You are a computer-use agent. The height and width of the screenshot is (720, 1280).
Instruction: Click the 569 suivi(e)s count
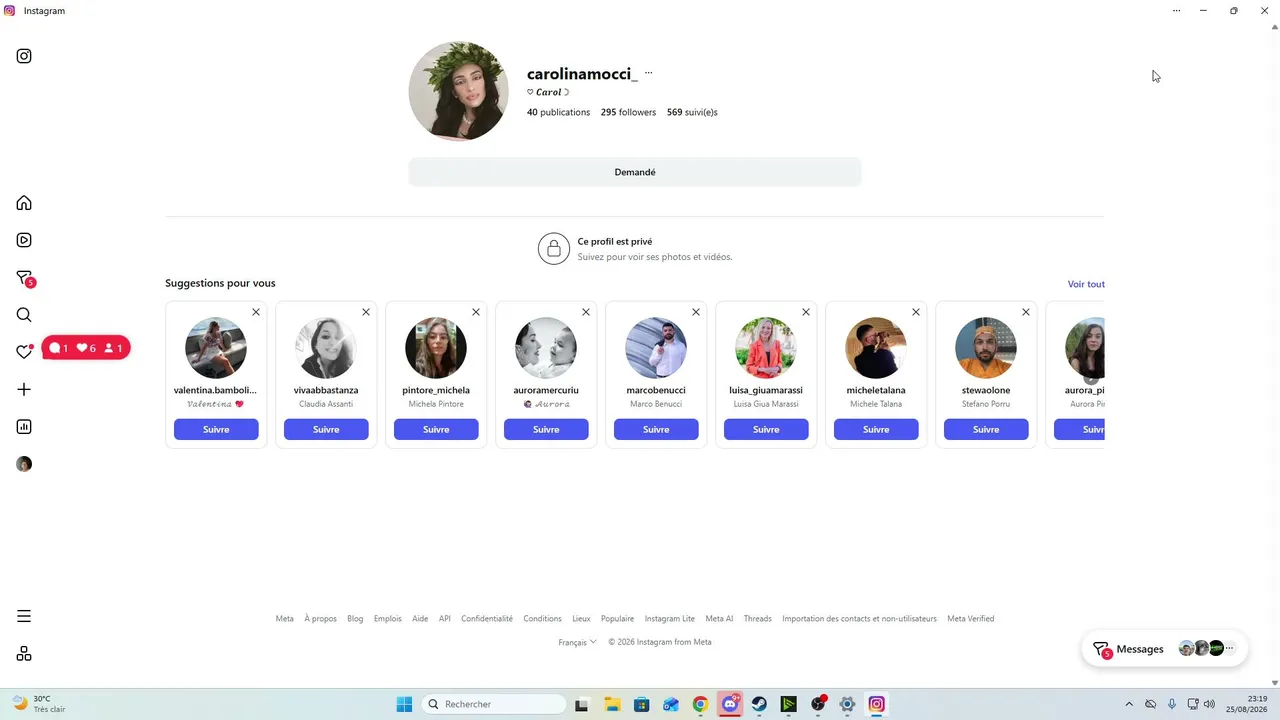point(692,112)
